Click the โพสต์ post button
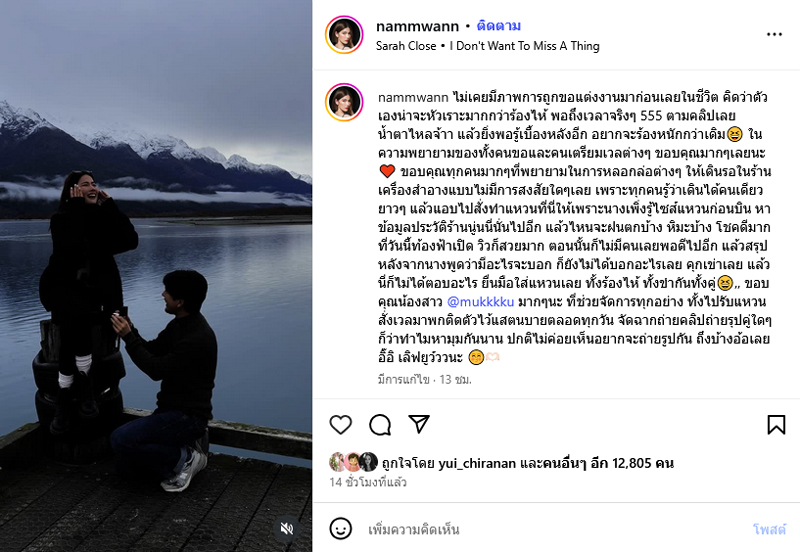Image resolution: width=800 pixels, height=552 pixels. (x=769, y=530)
